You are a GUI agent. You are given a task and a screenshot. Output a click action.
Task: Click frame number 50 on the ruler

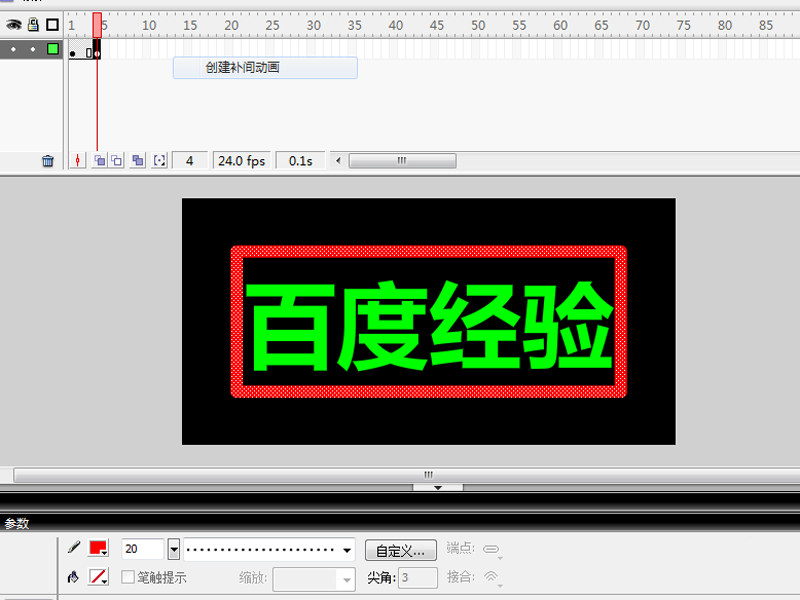click(478, 26)
